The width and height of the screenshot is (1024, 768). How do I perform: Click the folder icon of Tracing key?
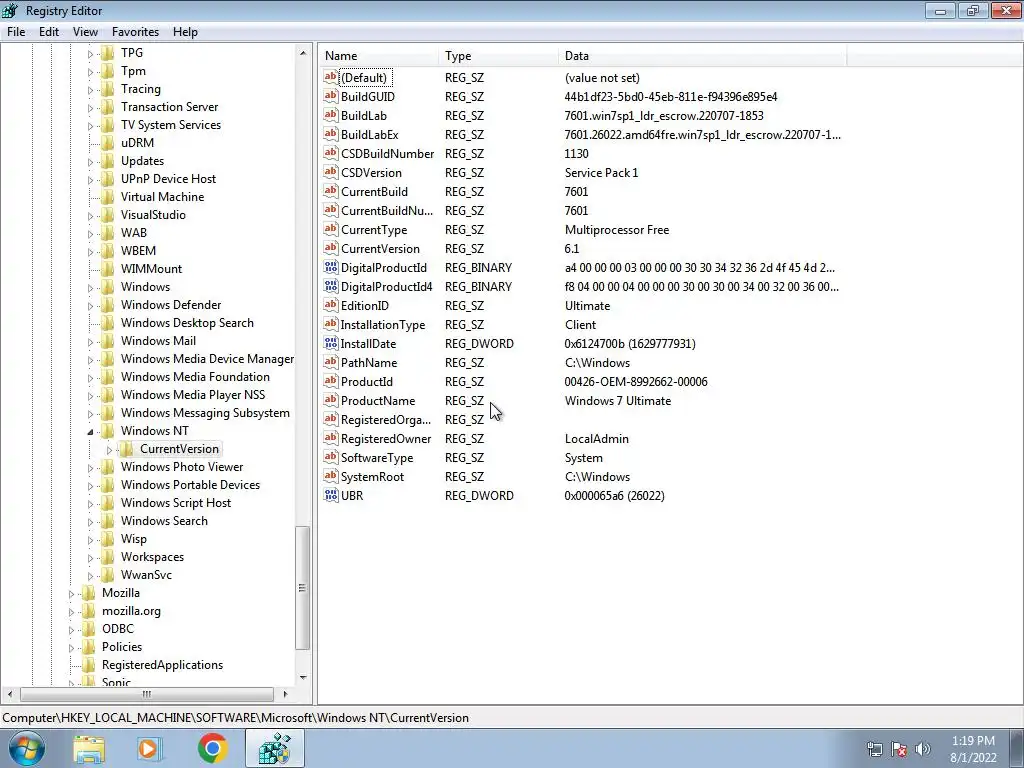(x=108, y=89)
